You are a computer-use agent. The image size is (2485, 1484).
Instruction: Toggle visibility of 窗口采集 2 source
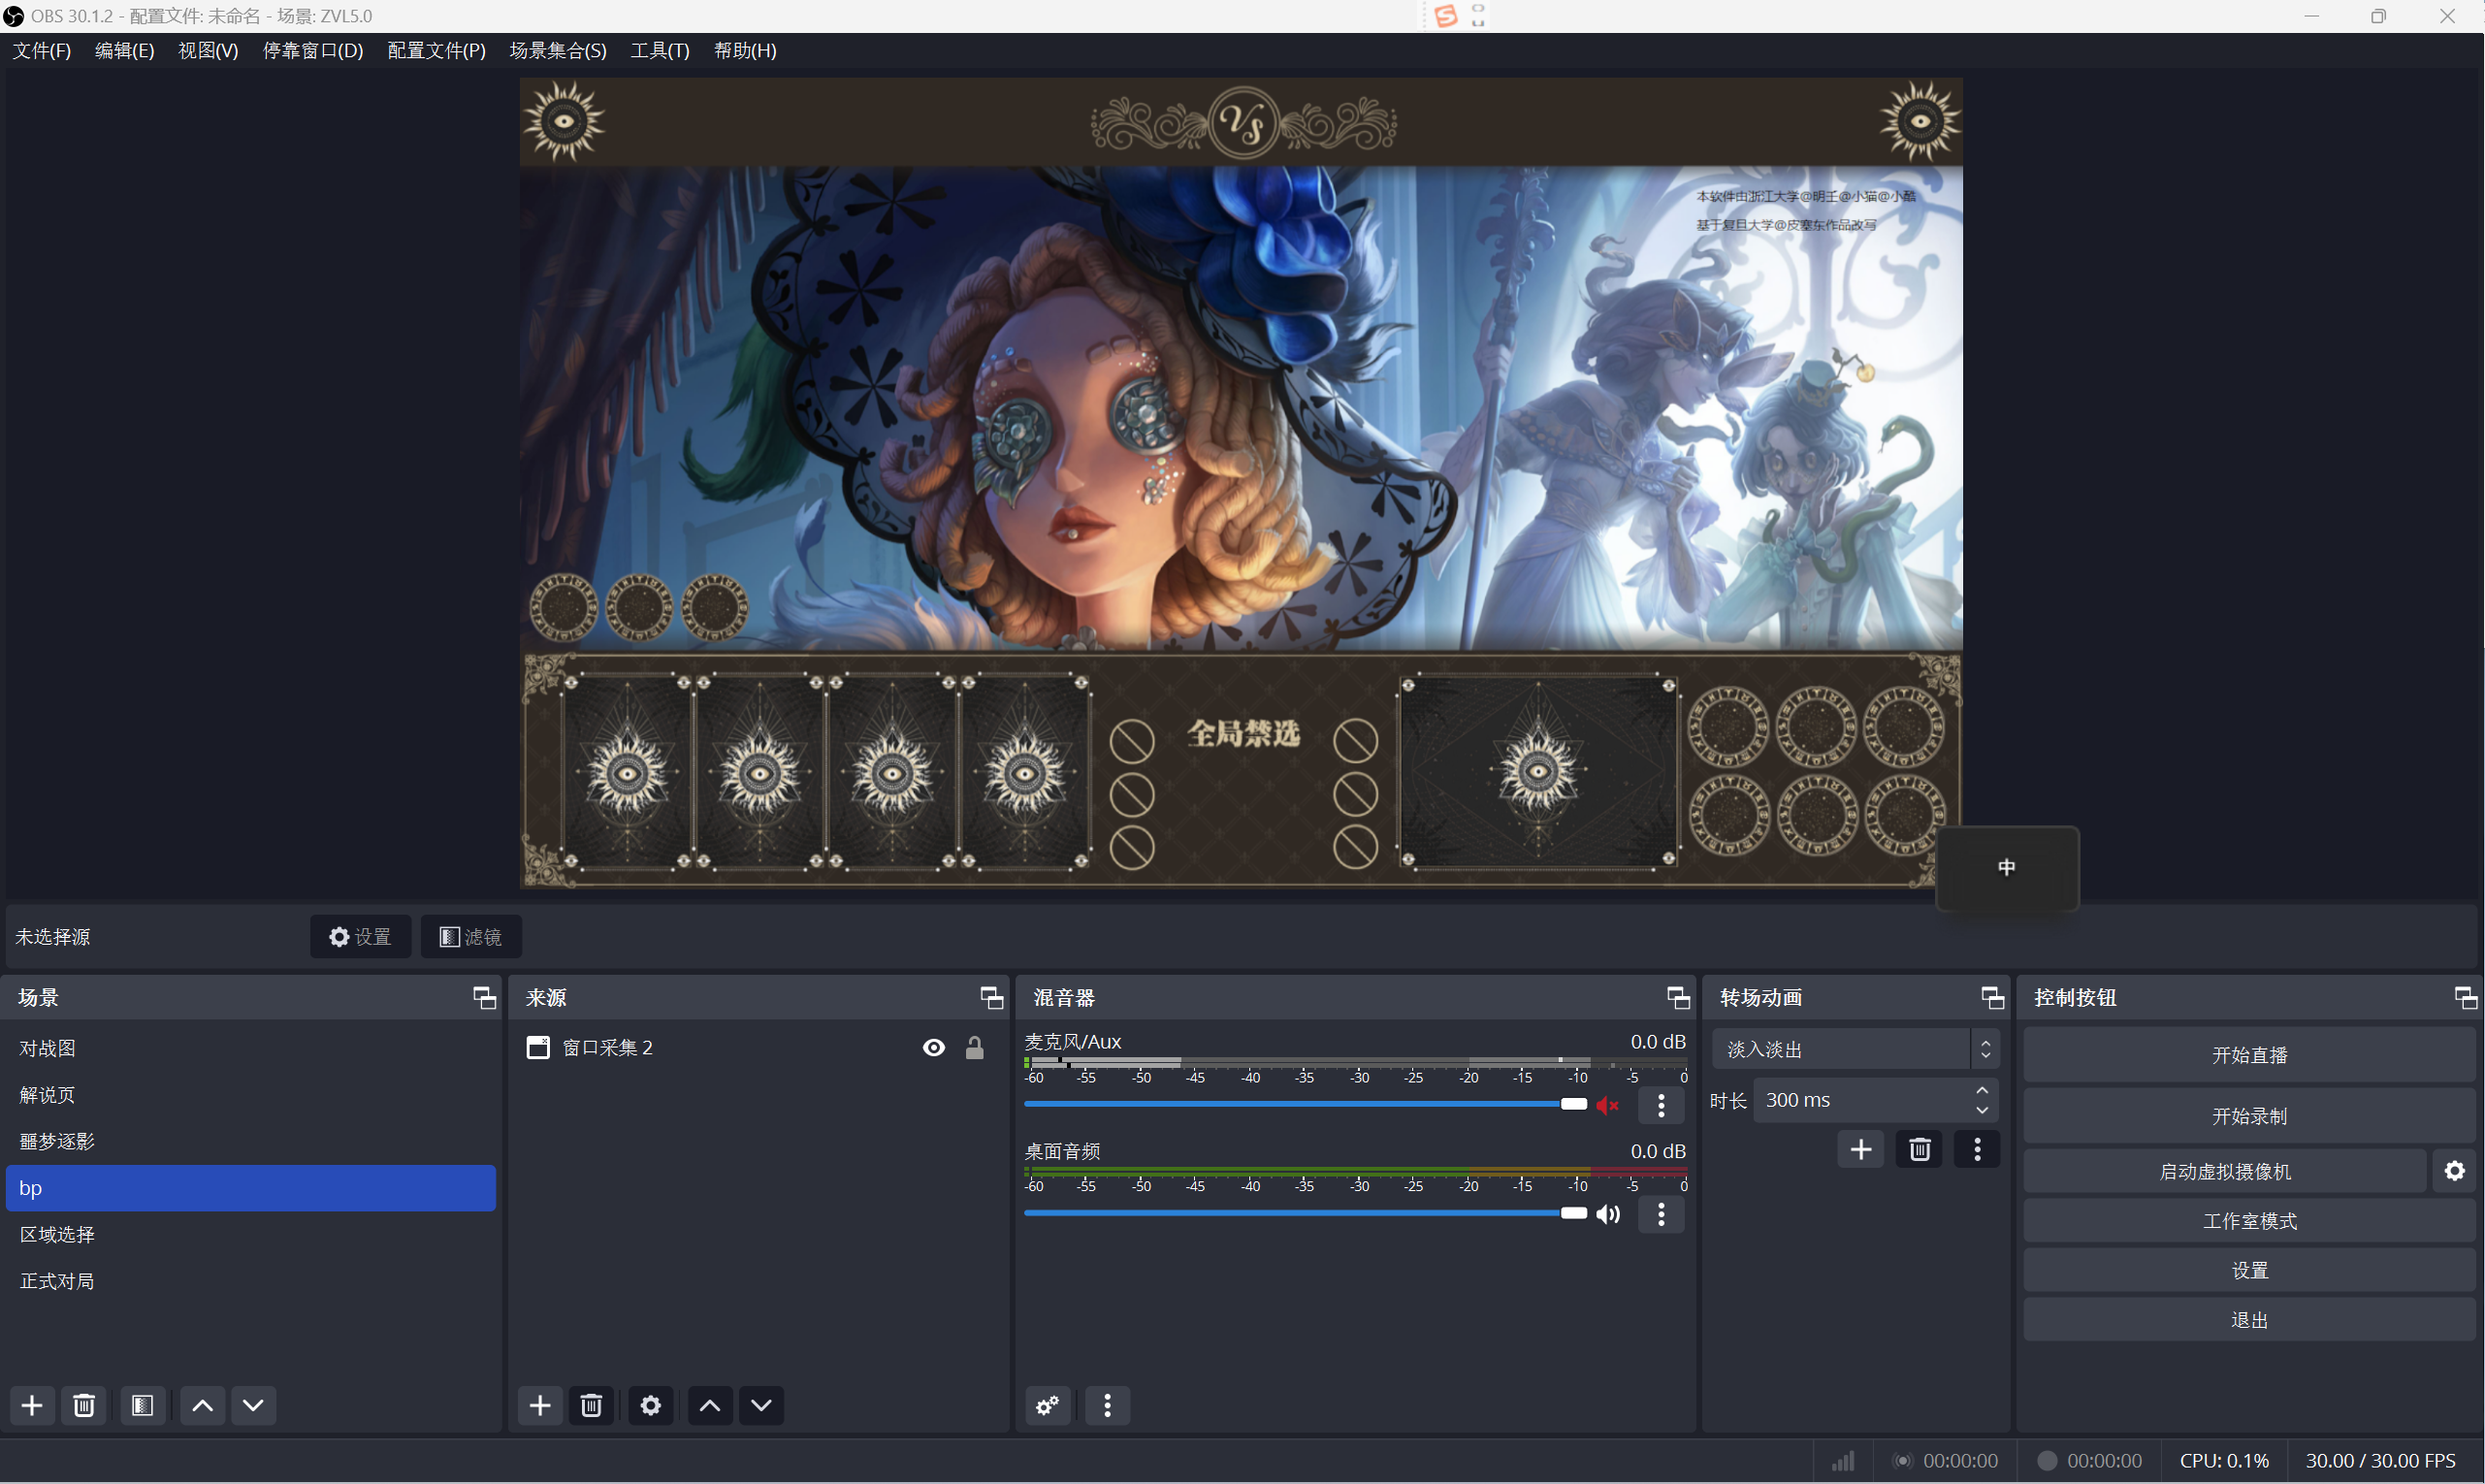934,1047
